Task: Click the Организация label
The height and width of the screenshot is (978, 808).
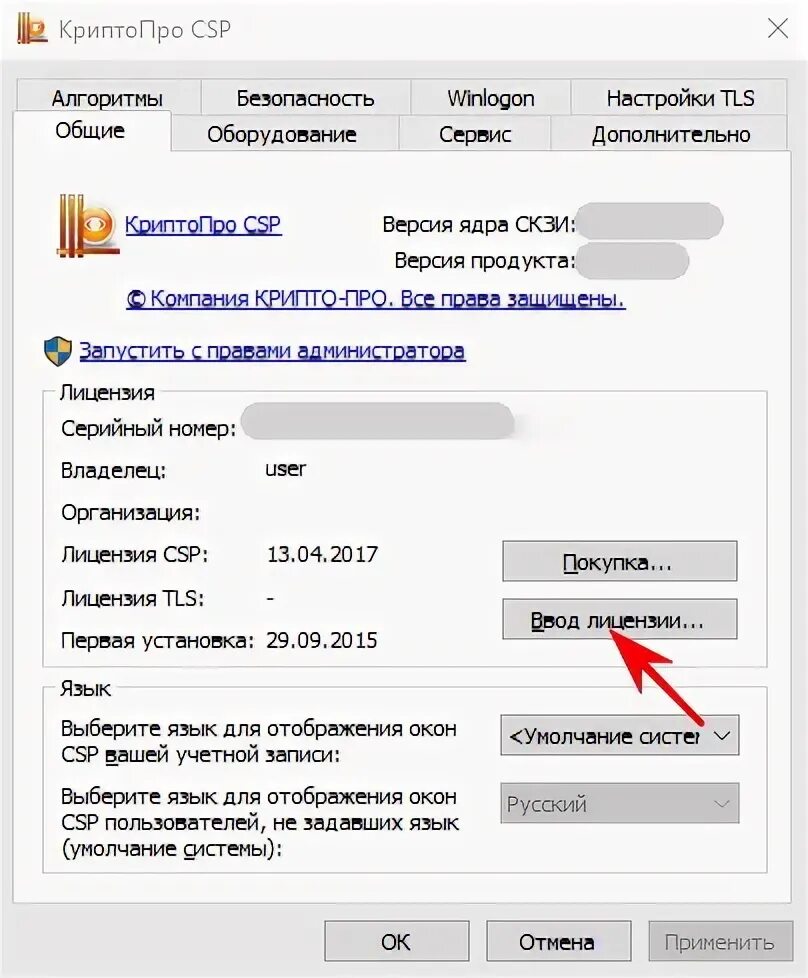Action: tap(130, 513)
